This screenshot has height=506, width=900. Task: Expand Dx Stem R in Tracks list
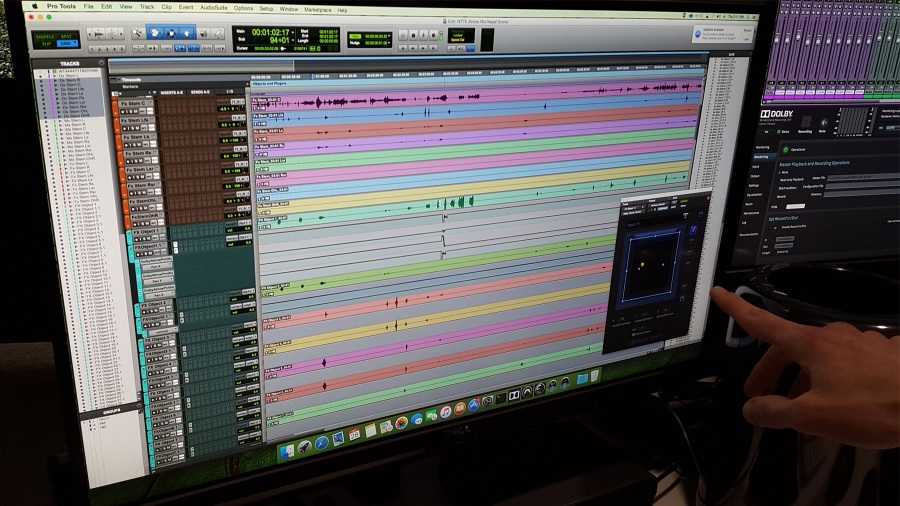[55, 80]
